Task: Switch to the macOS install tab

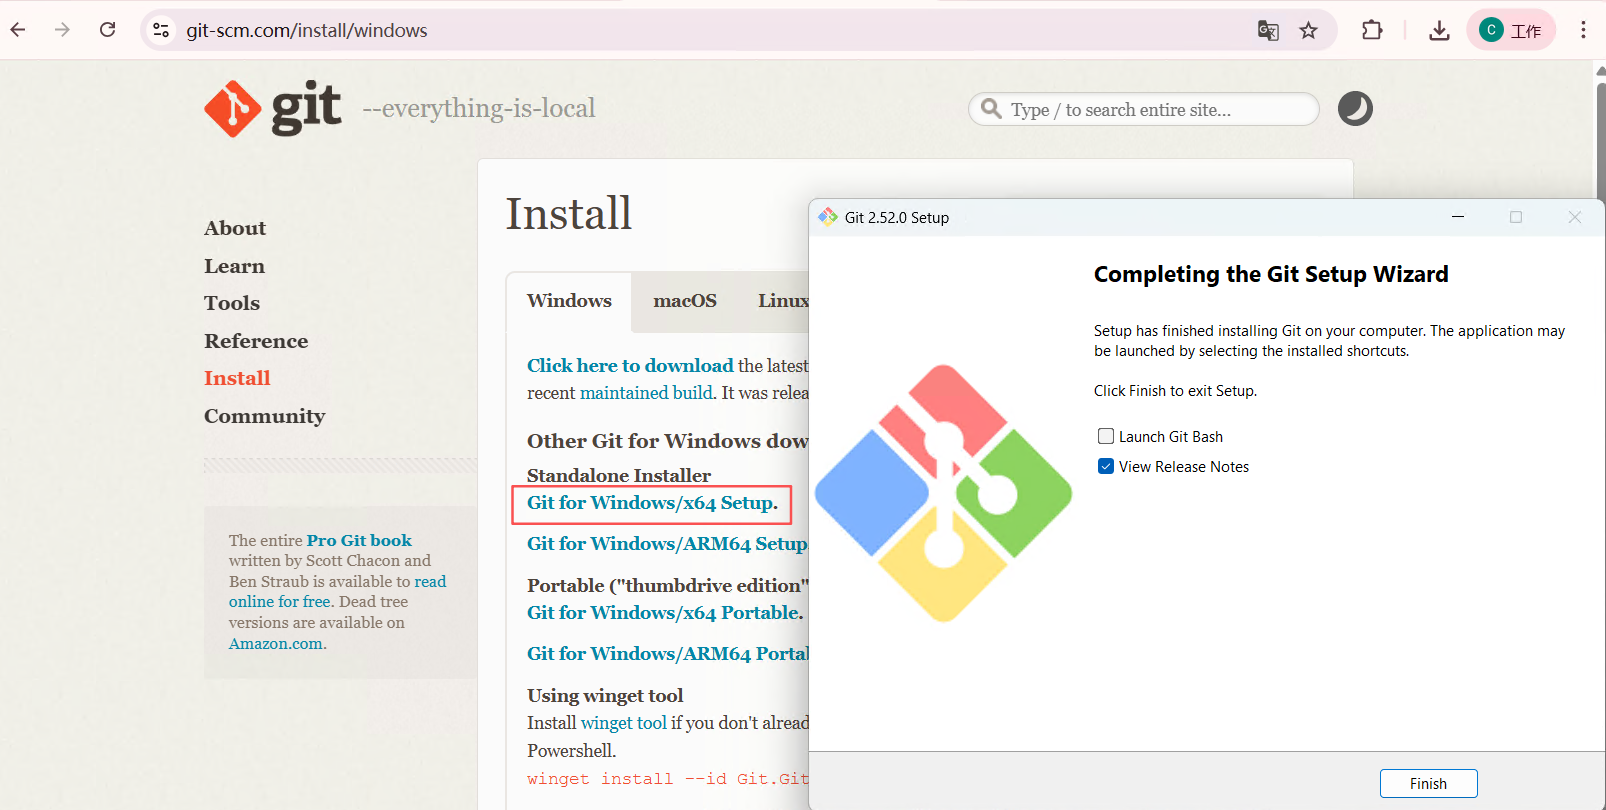Action: pyautogui.click(x=685, y=301)
